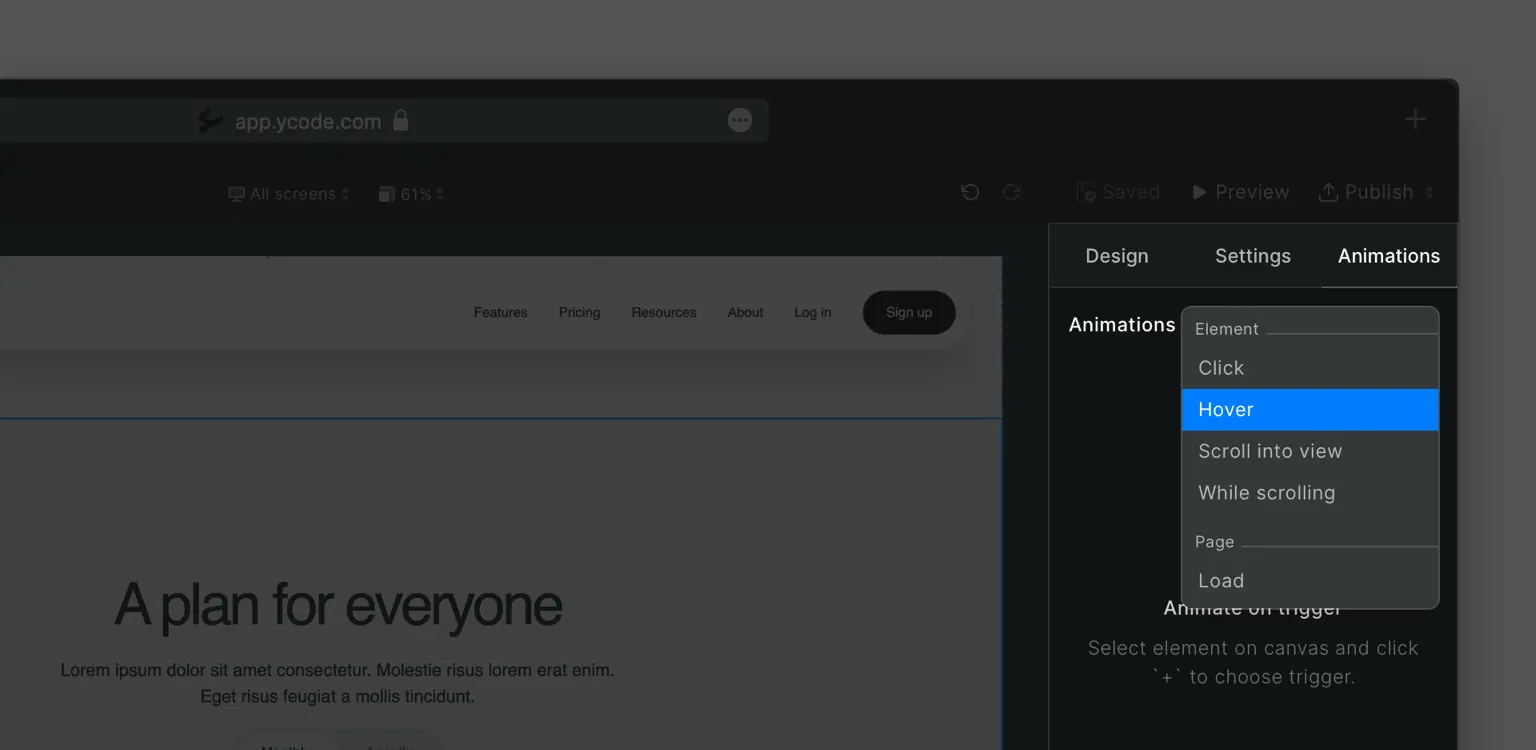Click the Animations section label

click(1122, 325)
